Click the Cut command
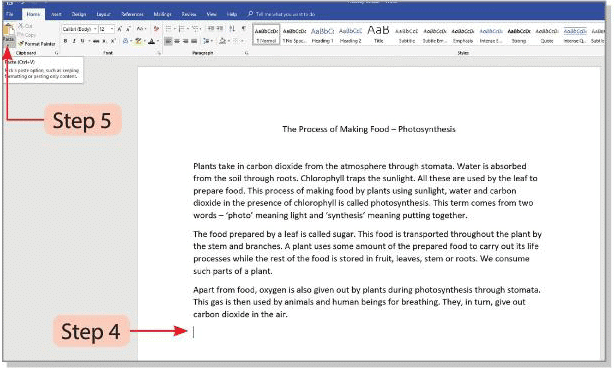This screenshot has width=614, height=368. coord(25,26)
